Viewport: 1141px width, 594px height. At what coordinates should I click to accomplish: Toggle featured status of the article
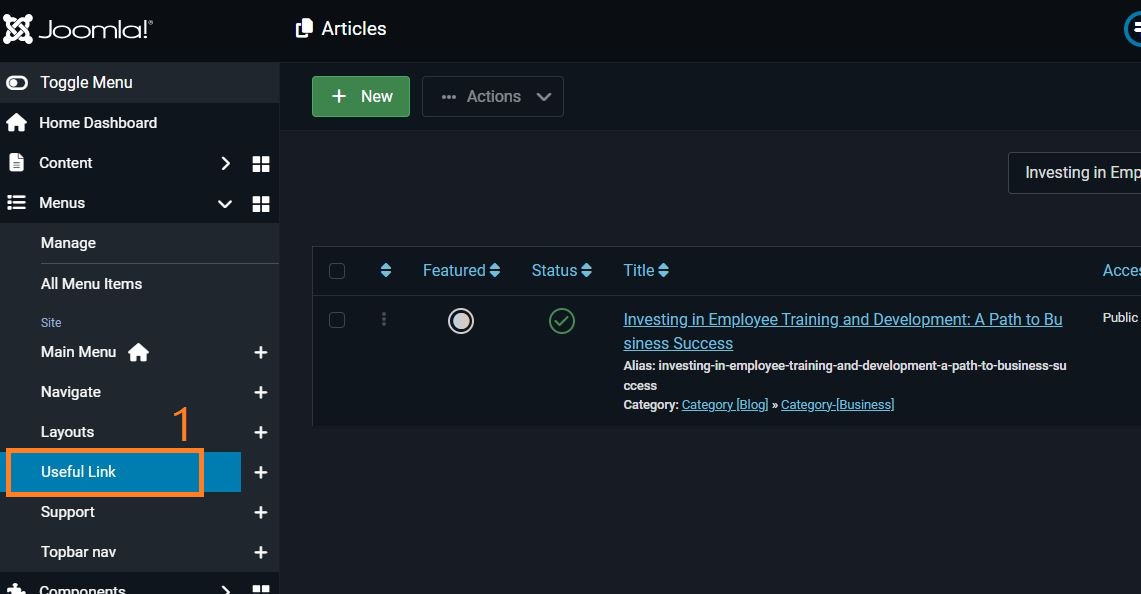461,321
